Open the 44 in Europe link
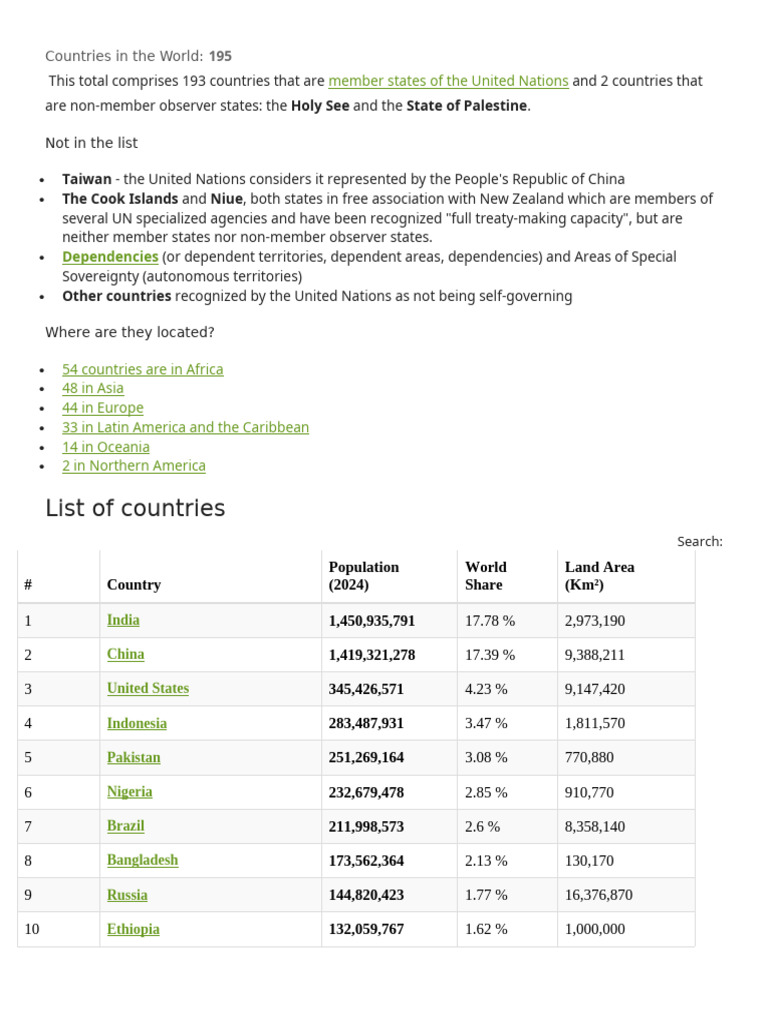768x1024 pixels. [103, 408]
